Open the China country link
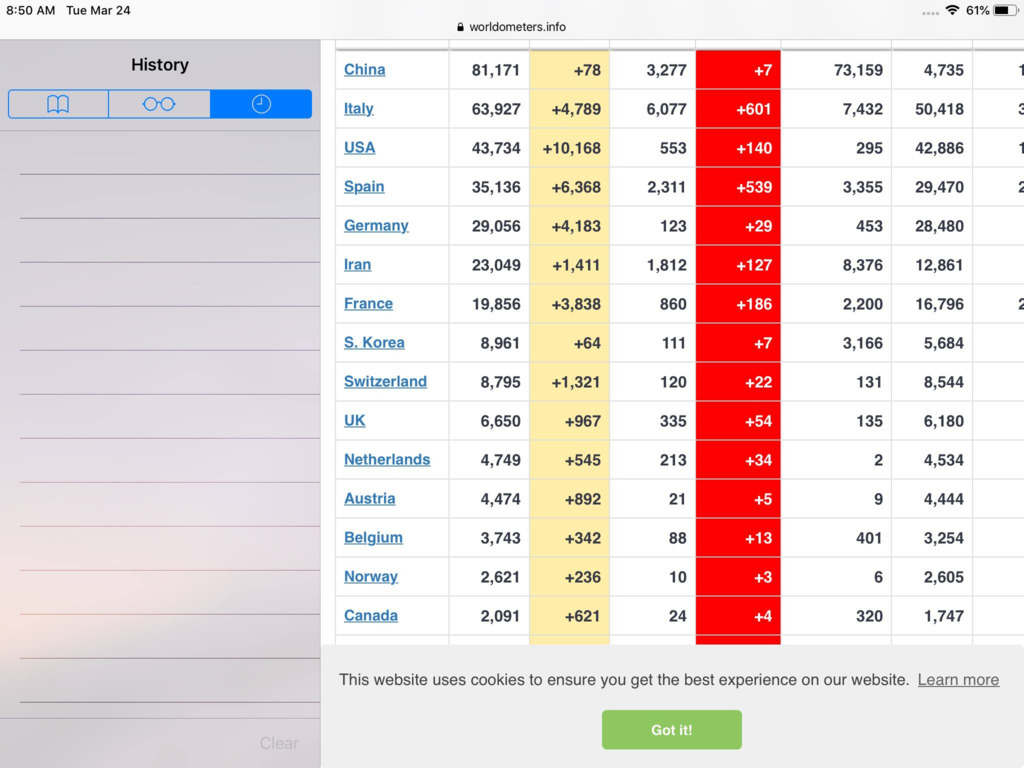The width and height of the screenshot is (1024, 768). 365,70
